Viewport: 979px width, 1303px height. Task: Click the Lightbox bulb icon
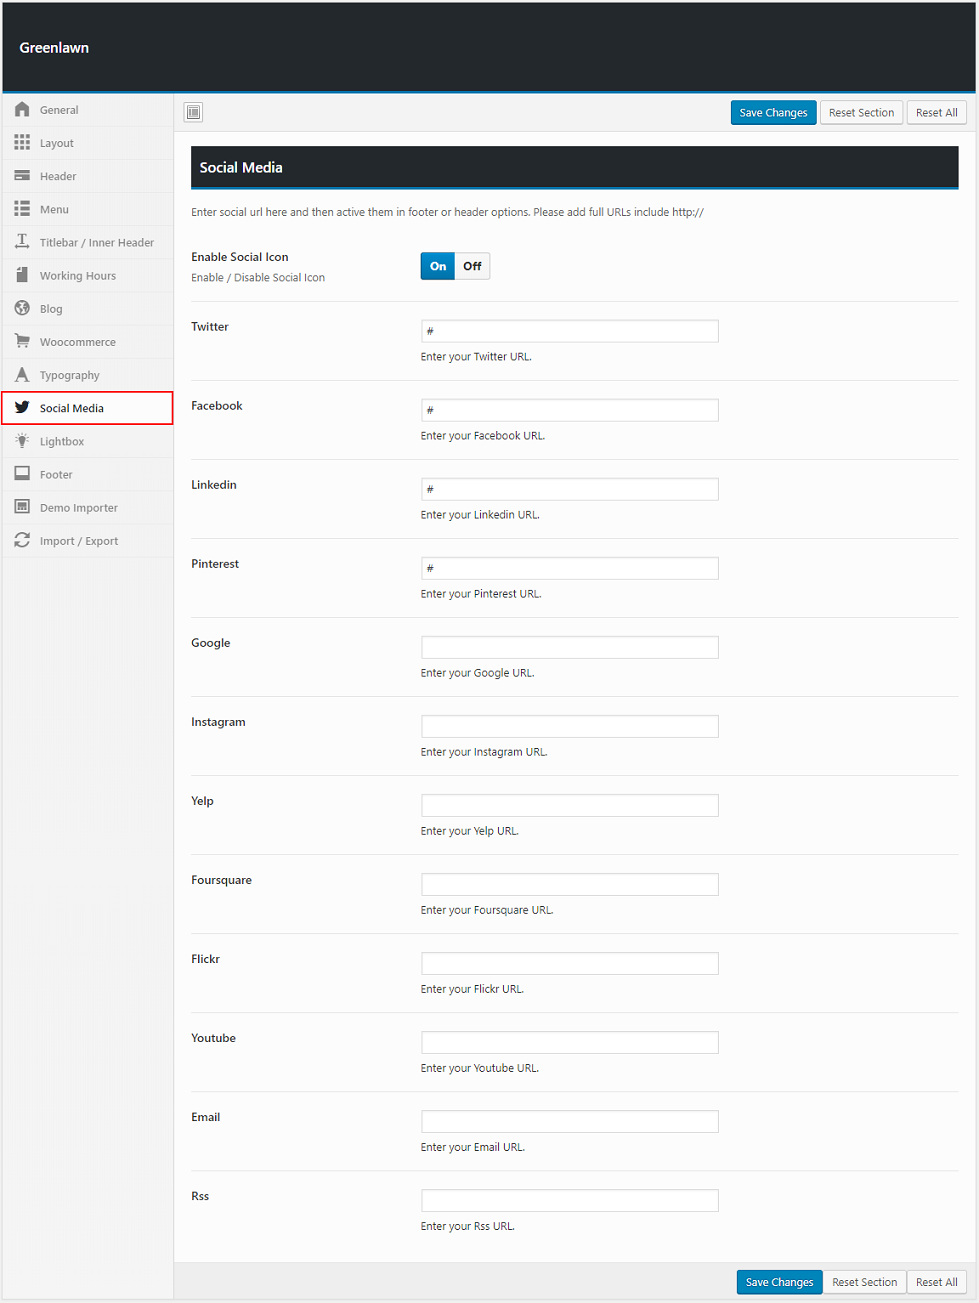pyautogui.click(x=22, y=441)
